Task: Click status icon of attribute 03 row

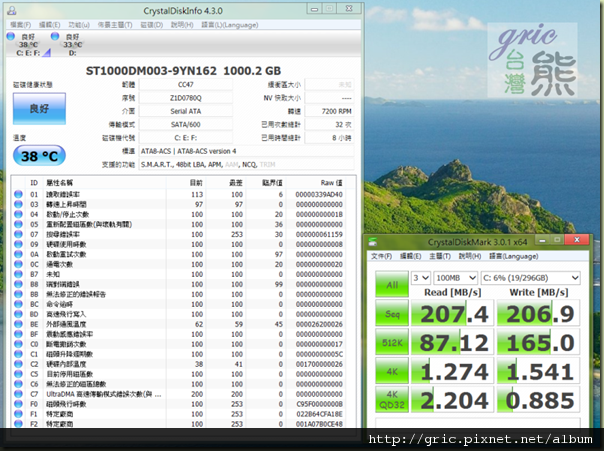Action: click(18, 204)
